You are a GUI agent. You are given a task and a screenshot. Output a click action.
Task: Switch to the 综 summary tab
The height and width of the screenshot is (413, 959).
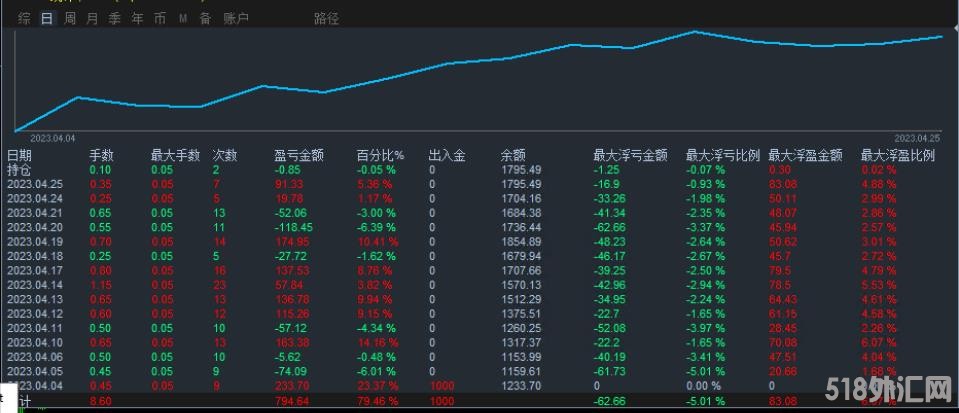[24, 18]
